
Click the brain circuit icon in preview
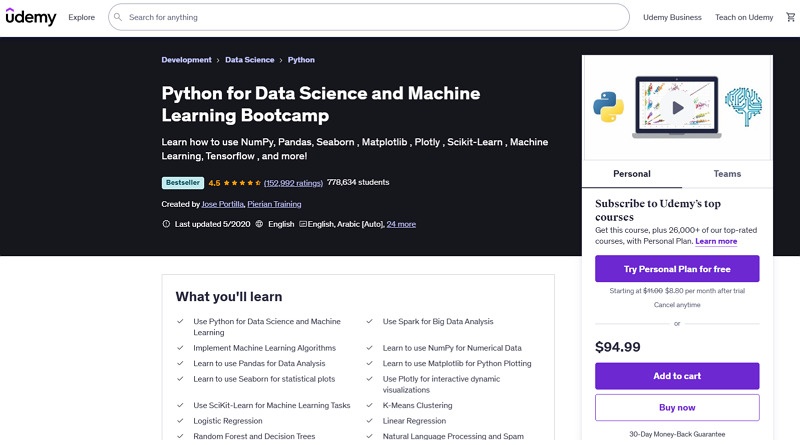(x=744, y=106)
